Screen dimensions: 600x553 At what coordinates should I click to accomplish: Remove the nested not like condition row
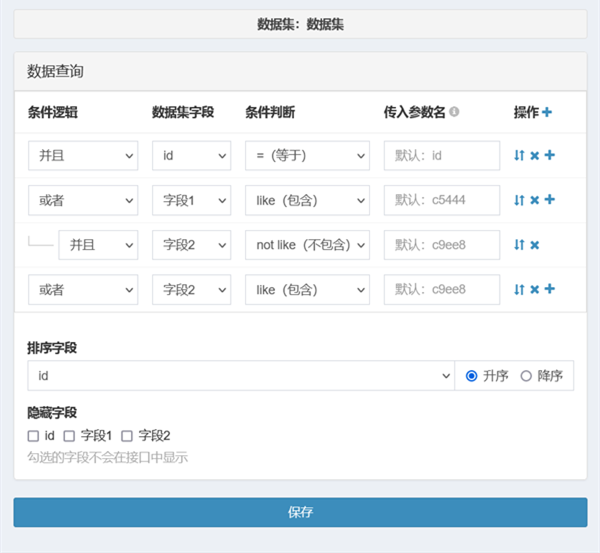[x=534, y=245]
